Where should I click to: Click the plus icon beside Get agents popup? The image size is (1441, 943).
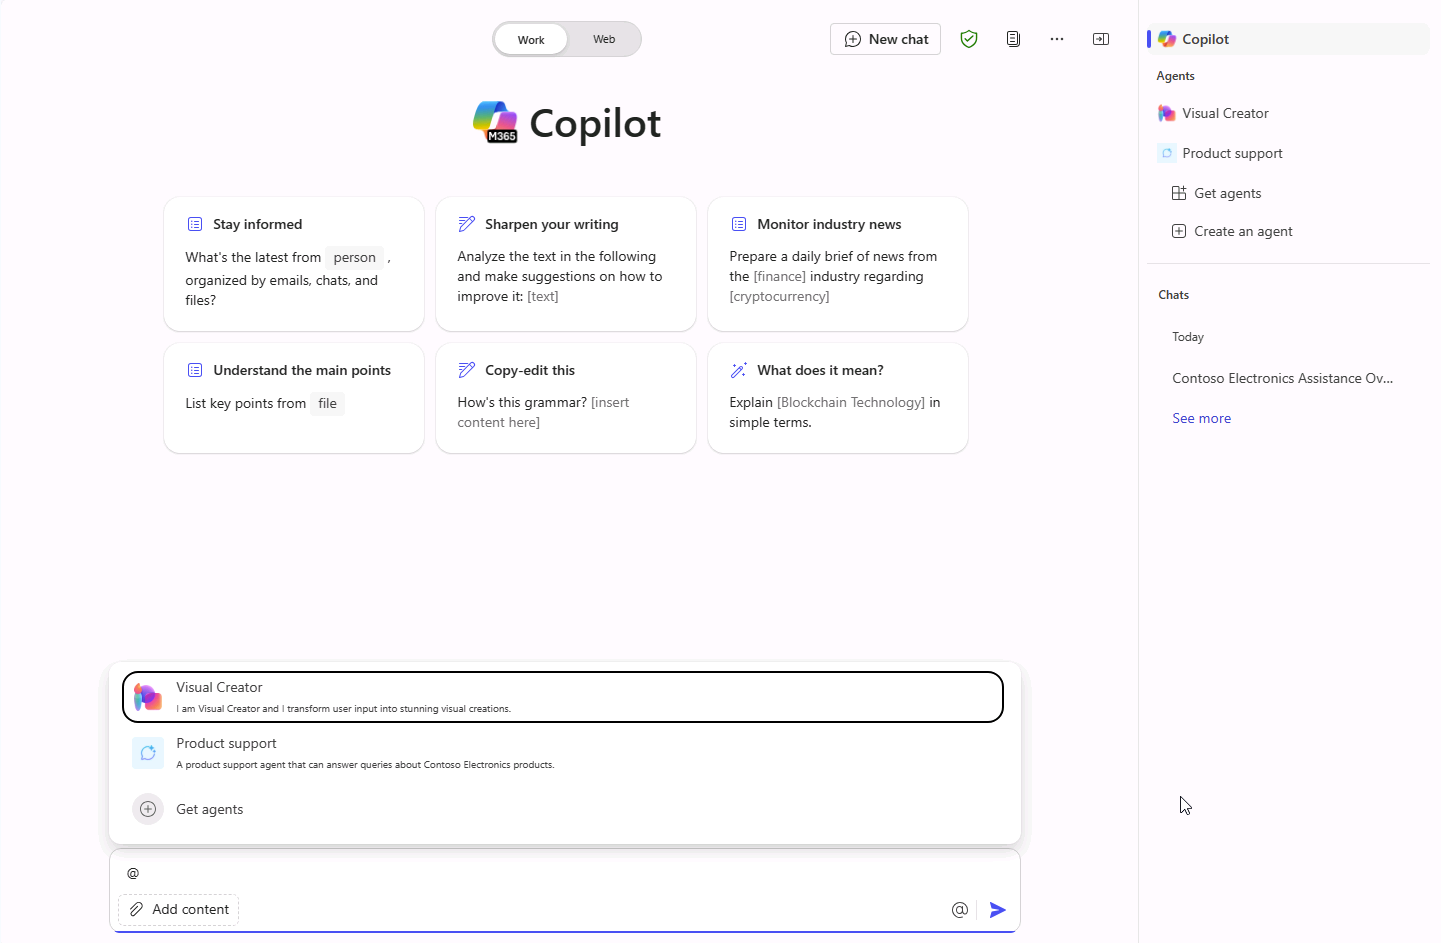pyautogui.click(x=148, y=809)
